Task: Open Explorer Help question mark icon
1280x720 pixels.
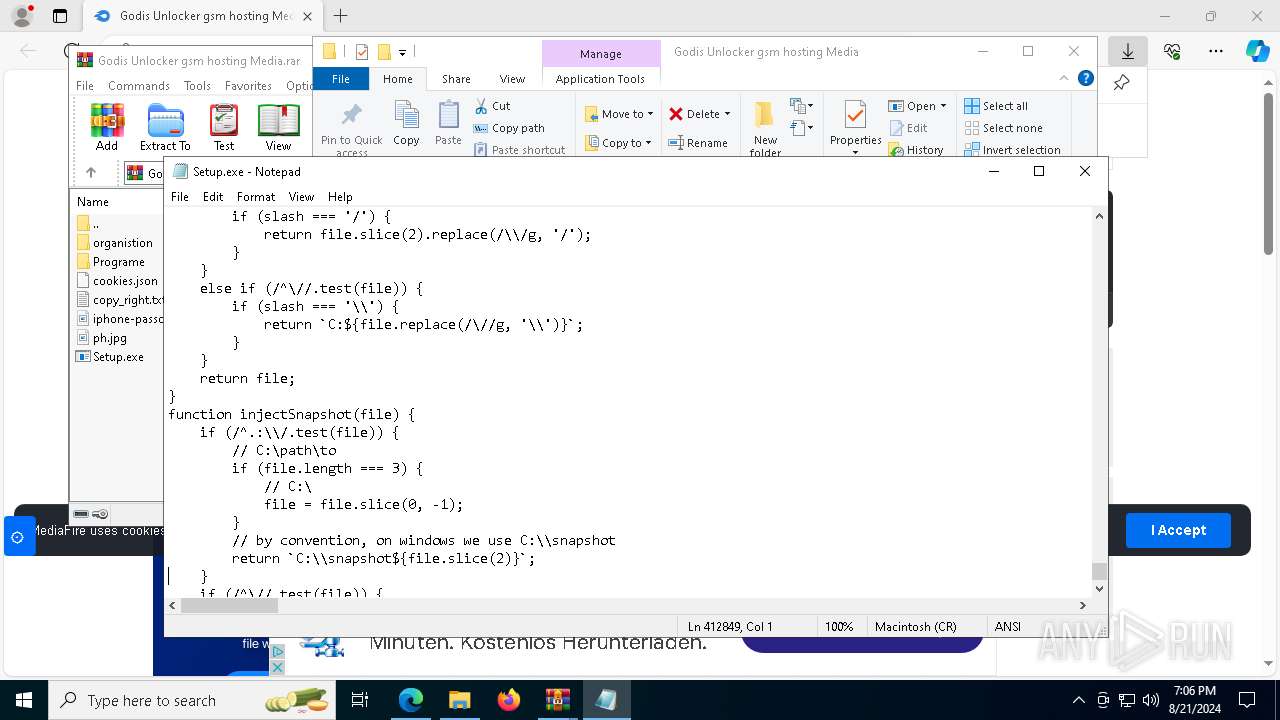Action: pos(1086,79)
